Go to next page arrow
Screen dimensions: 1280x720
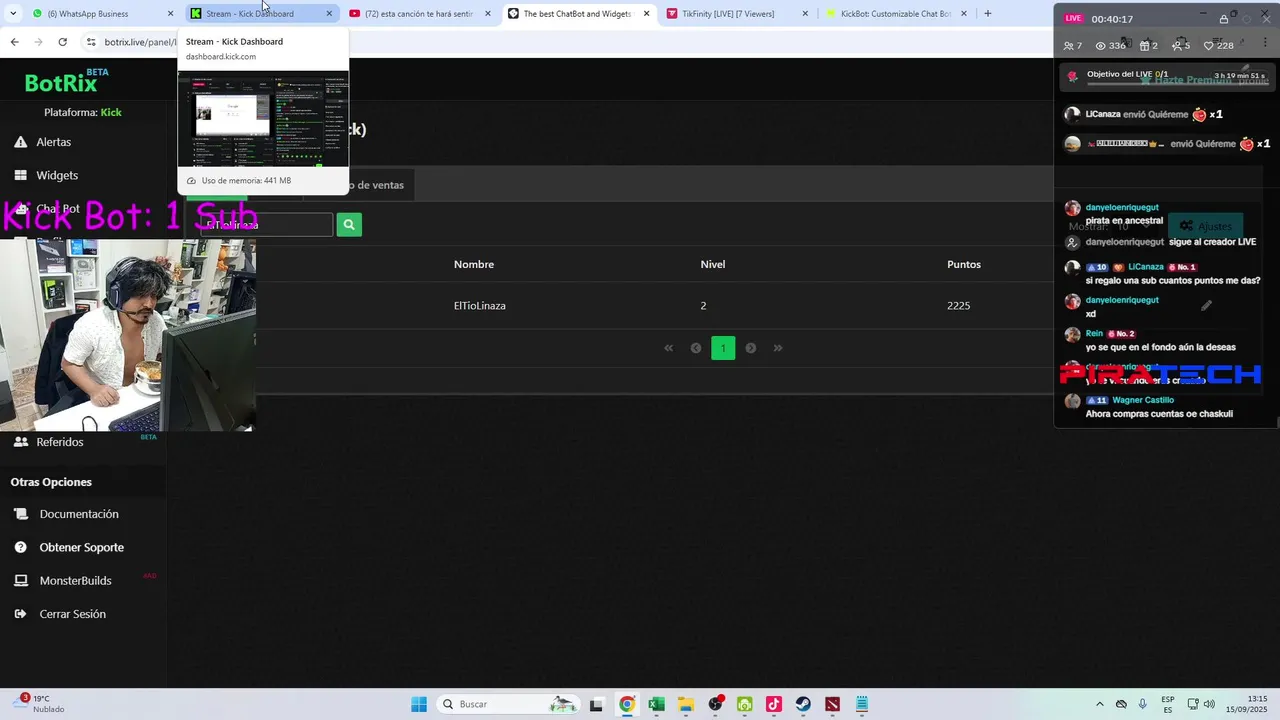tap(751, 348)
